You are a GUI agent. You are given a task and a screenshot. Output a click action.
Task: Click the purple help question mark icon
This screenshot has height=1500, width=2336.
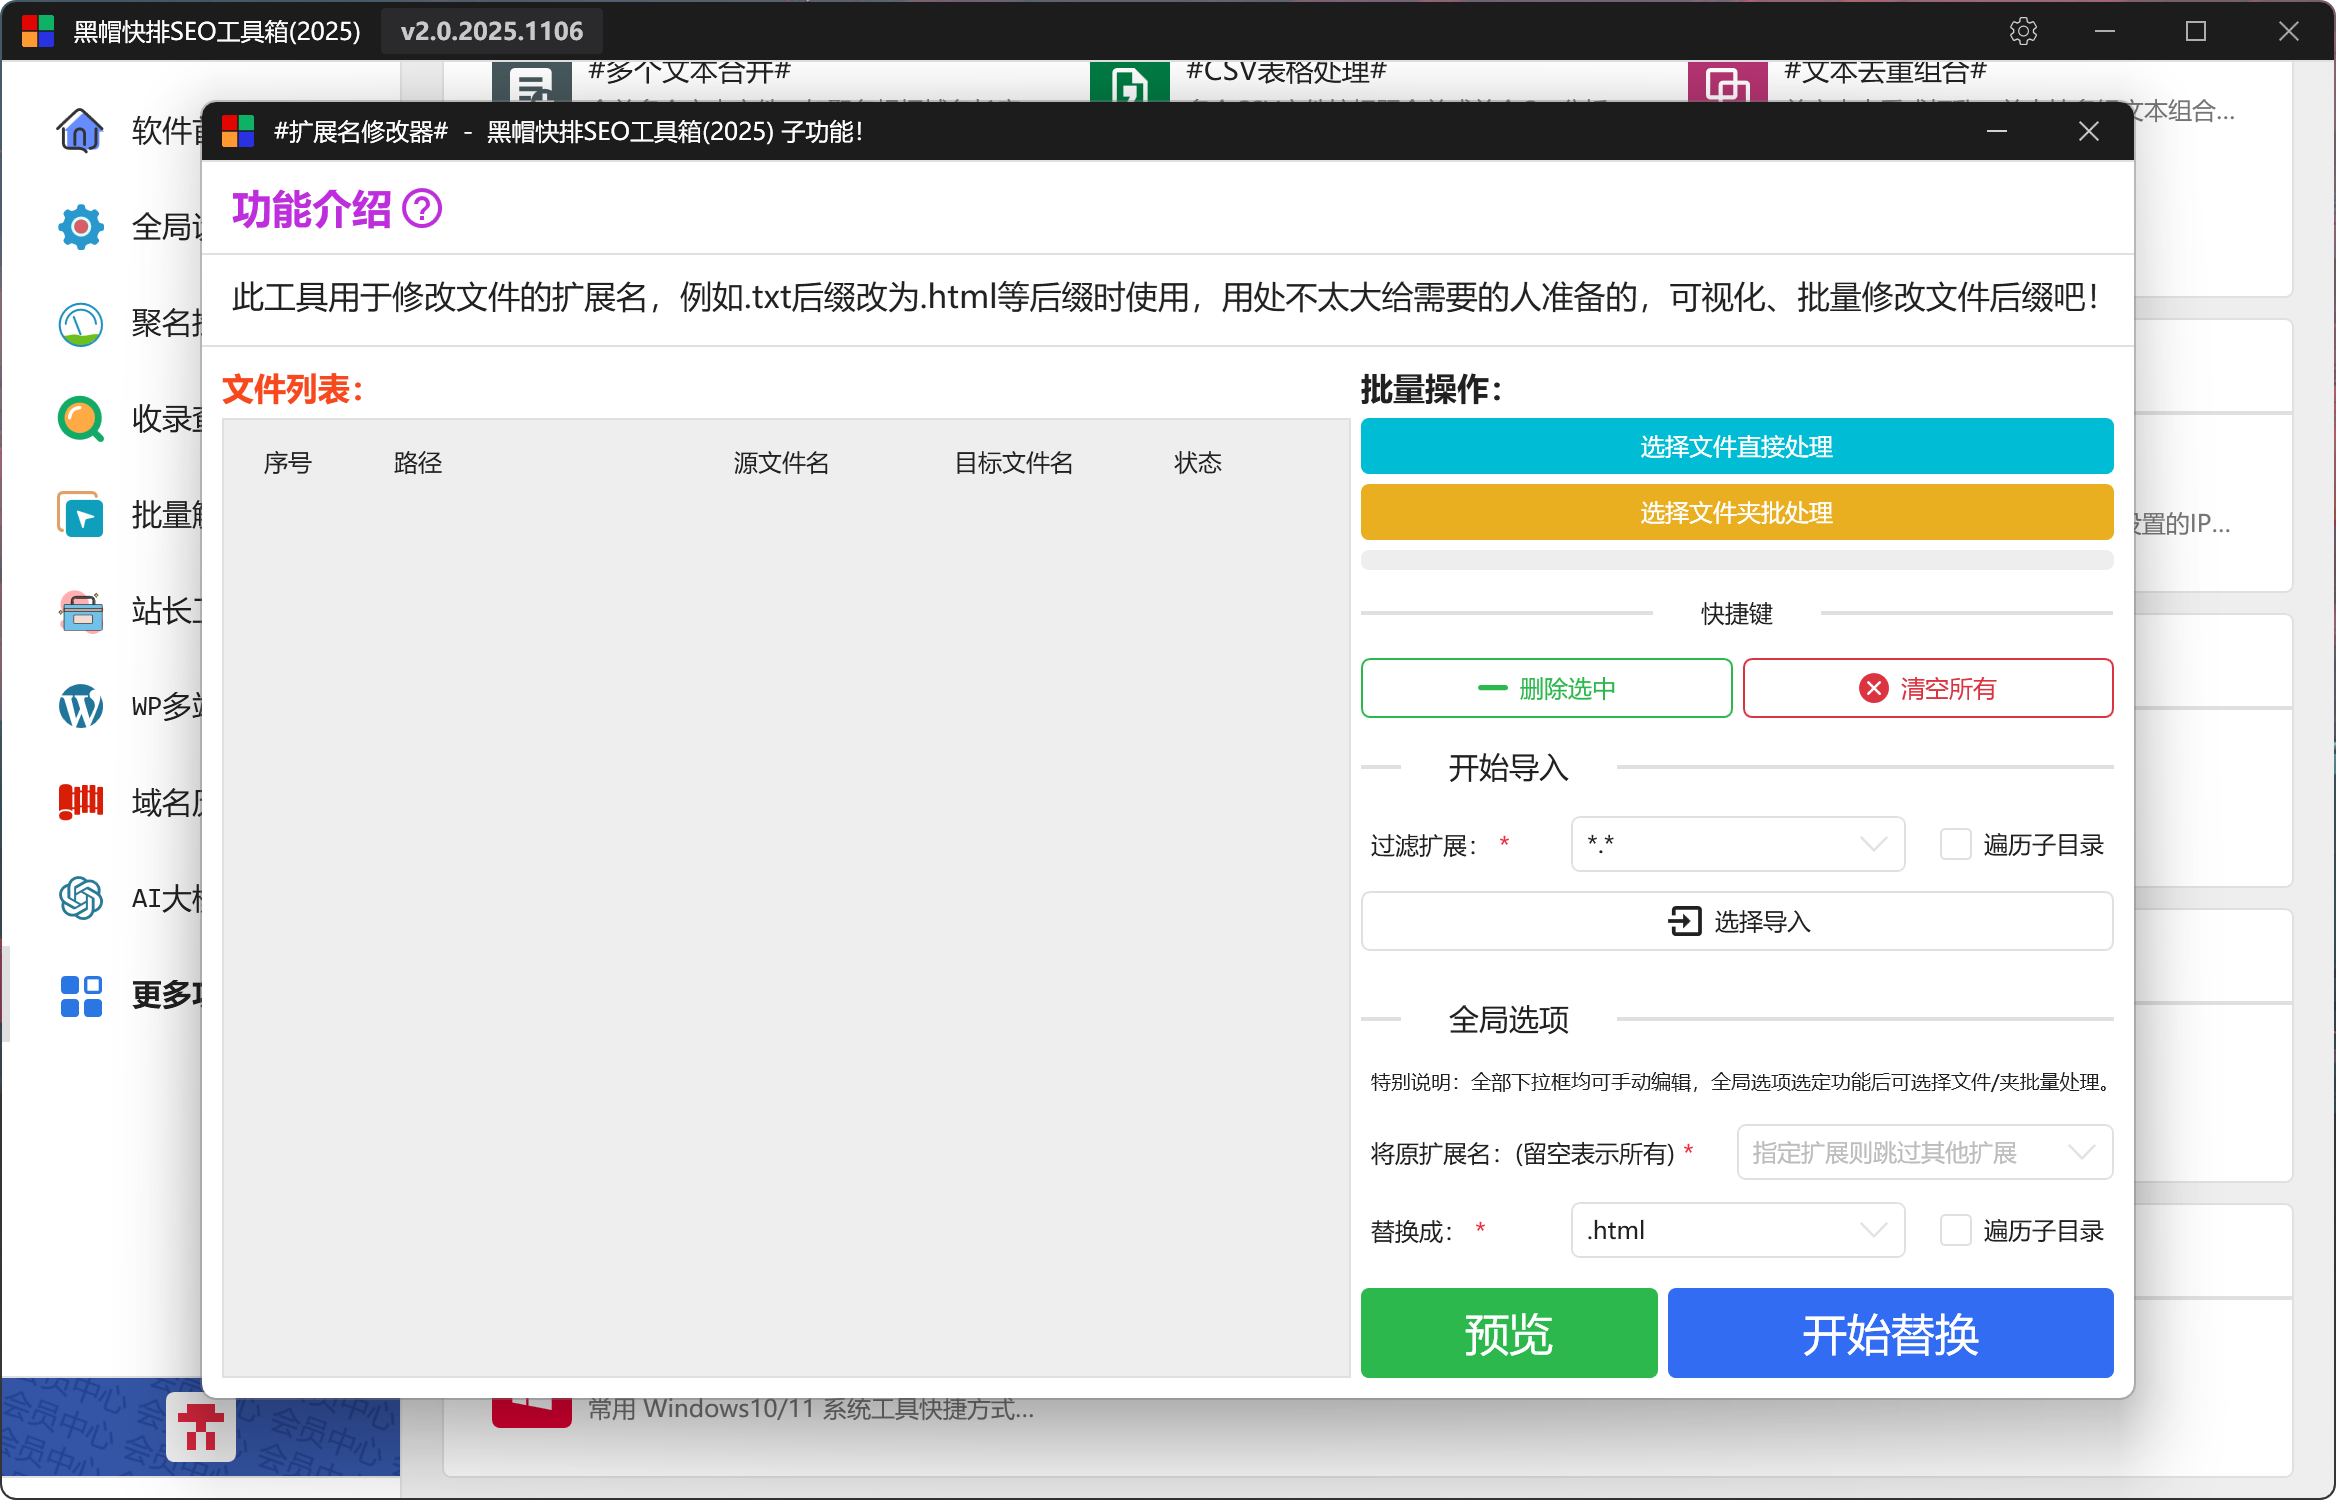tap(422, 209)
